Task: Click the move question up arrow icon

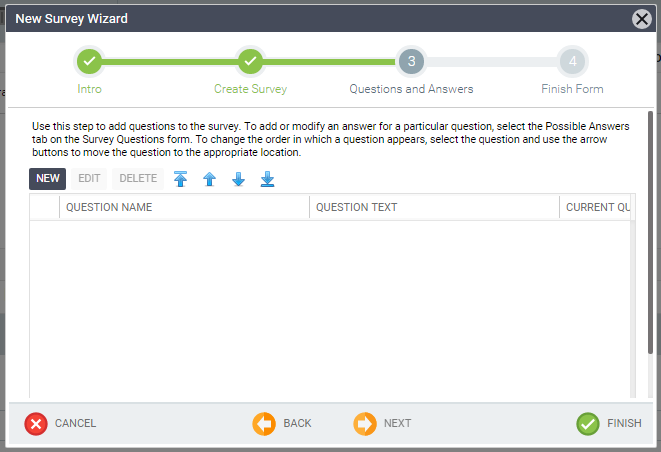Action: [x=209, y=179]
